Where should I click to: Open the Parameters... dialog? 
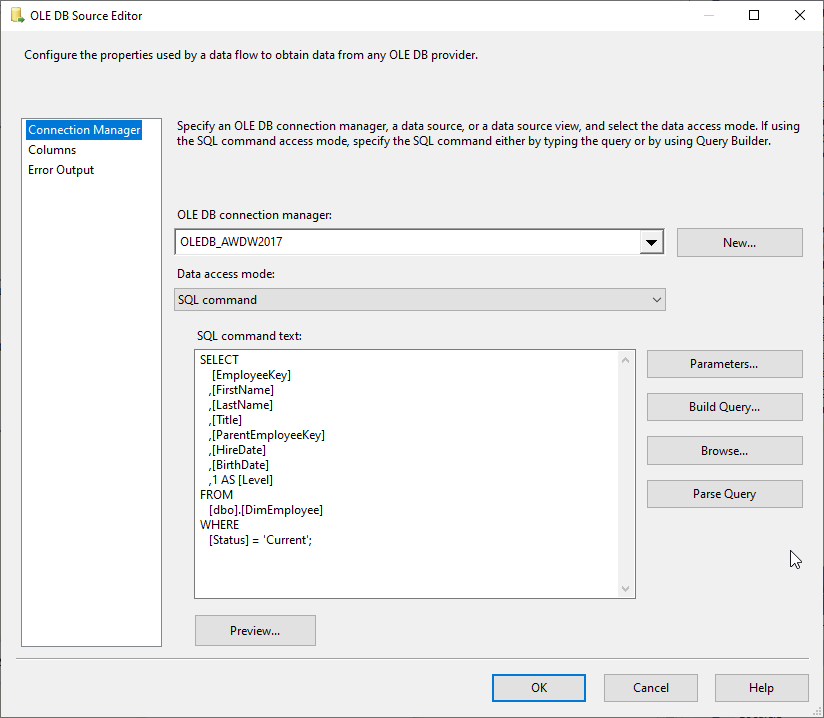[724, 364]
